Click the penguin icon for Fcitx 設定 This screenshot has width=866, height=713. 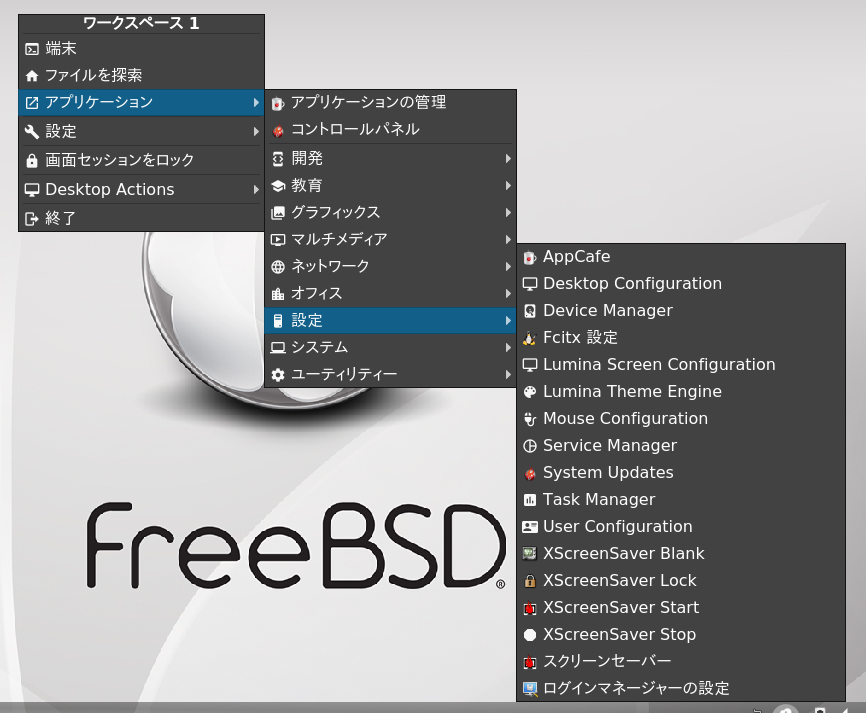[x=530, y=338]
